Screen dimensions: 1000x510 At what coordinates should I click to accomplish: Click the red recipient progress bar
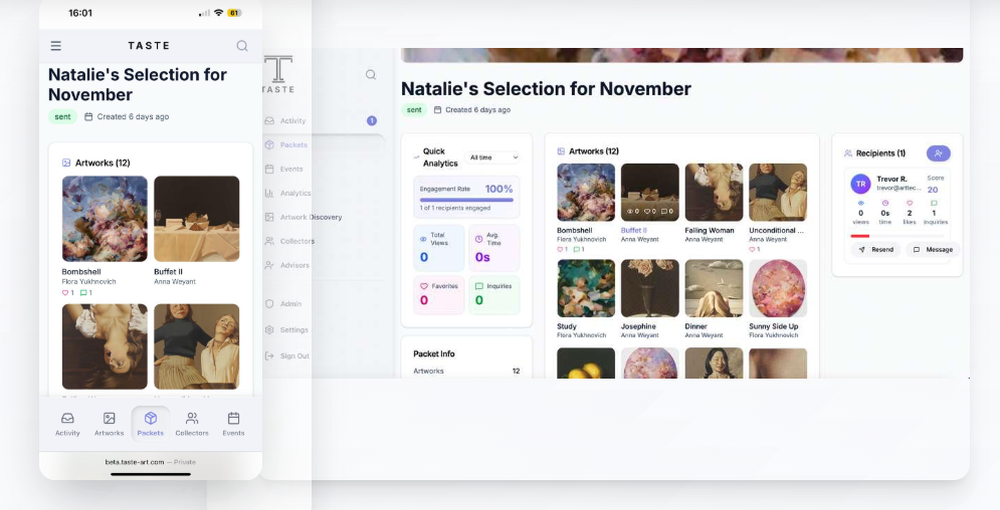860,236
